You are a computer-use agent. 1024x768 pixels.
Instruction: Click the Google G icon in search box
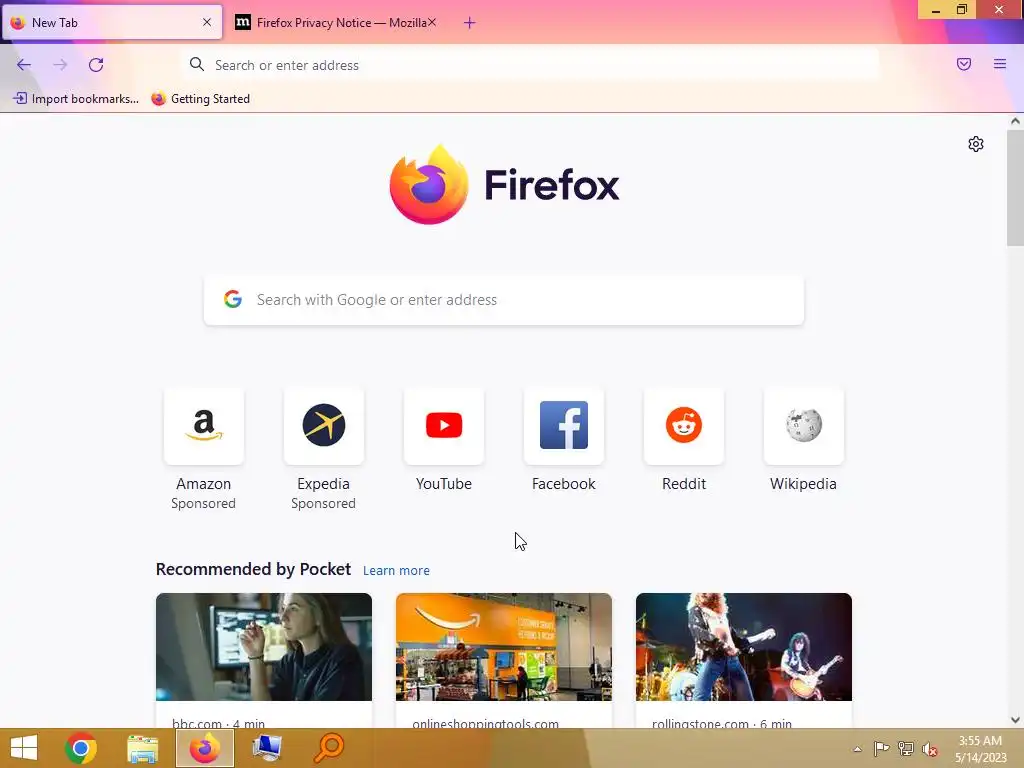click(x=233, y=299)
